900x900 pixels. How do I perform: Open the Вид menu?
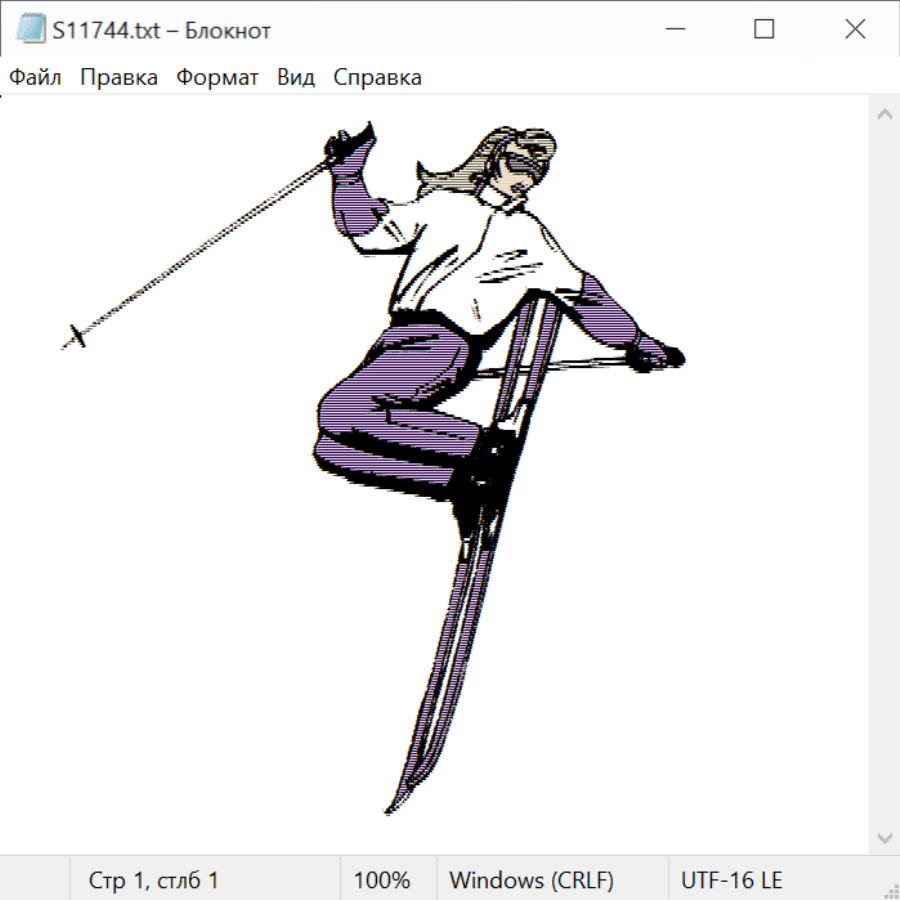[296, 78]
